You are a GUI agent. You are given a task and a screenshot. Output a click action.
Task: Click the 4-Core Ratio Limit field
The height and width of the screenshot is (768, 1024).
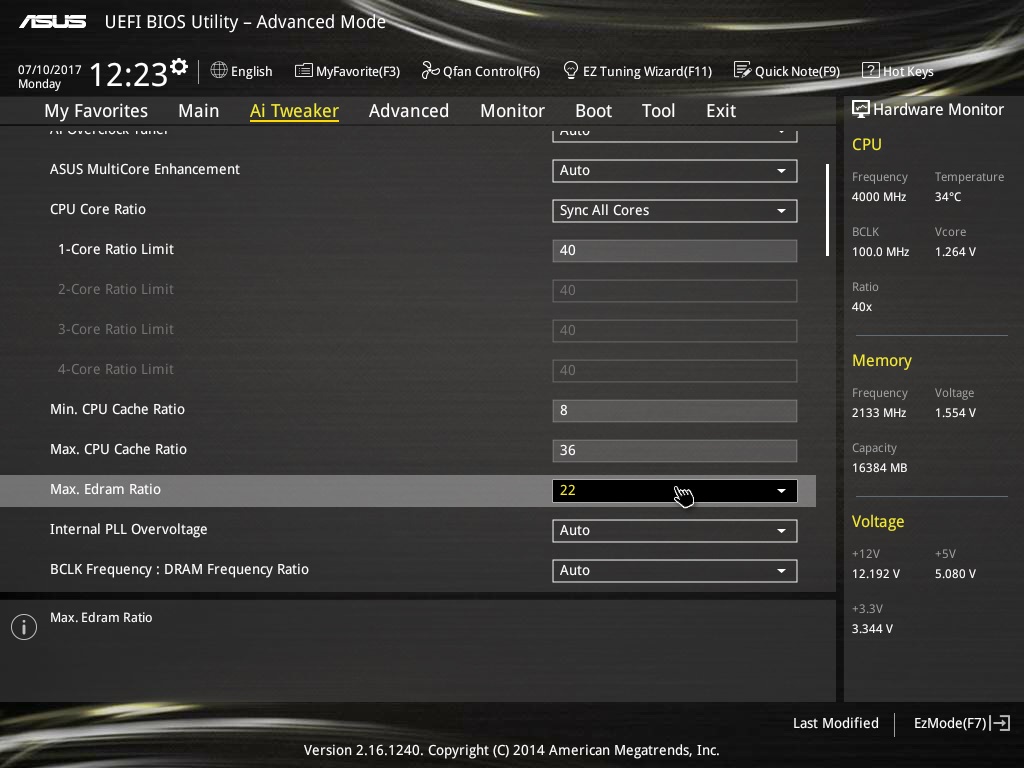pyautogui.click(x=675, y=370)
